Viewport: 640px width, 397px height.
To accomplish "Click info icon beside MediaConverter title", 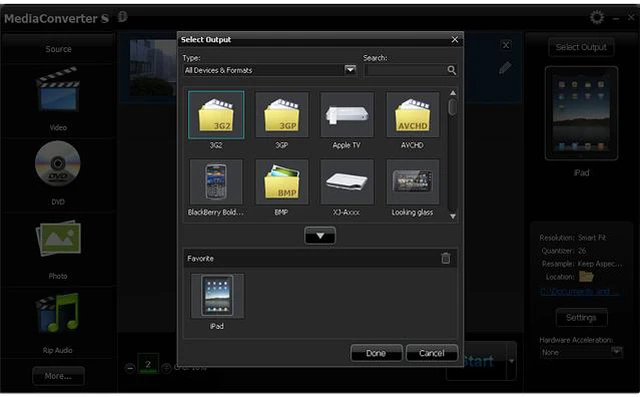I will 122,17.
